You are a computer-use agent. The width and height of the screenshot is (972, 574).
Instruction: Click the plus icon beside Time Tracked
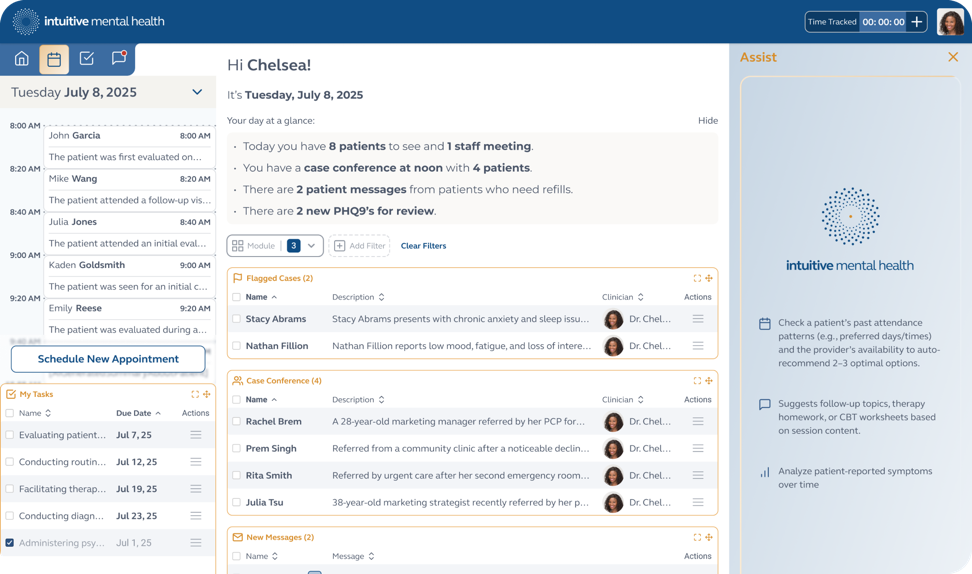[916, 22]
